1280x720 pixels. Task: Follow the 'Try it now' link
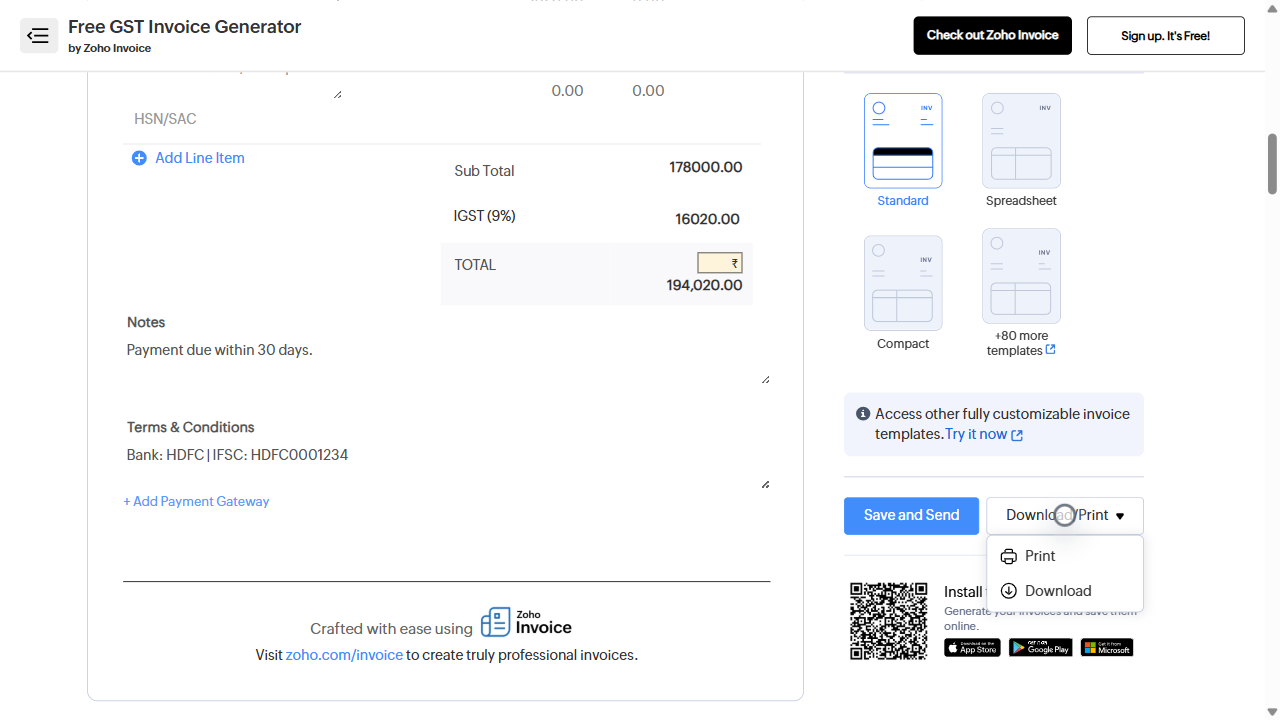(x=976, y=434)
